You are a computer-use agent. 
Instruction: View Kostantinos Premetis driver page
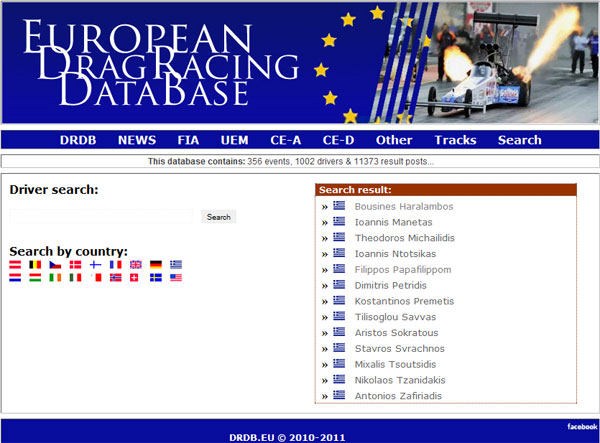click(404, 301)
